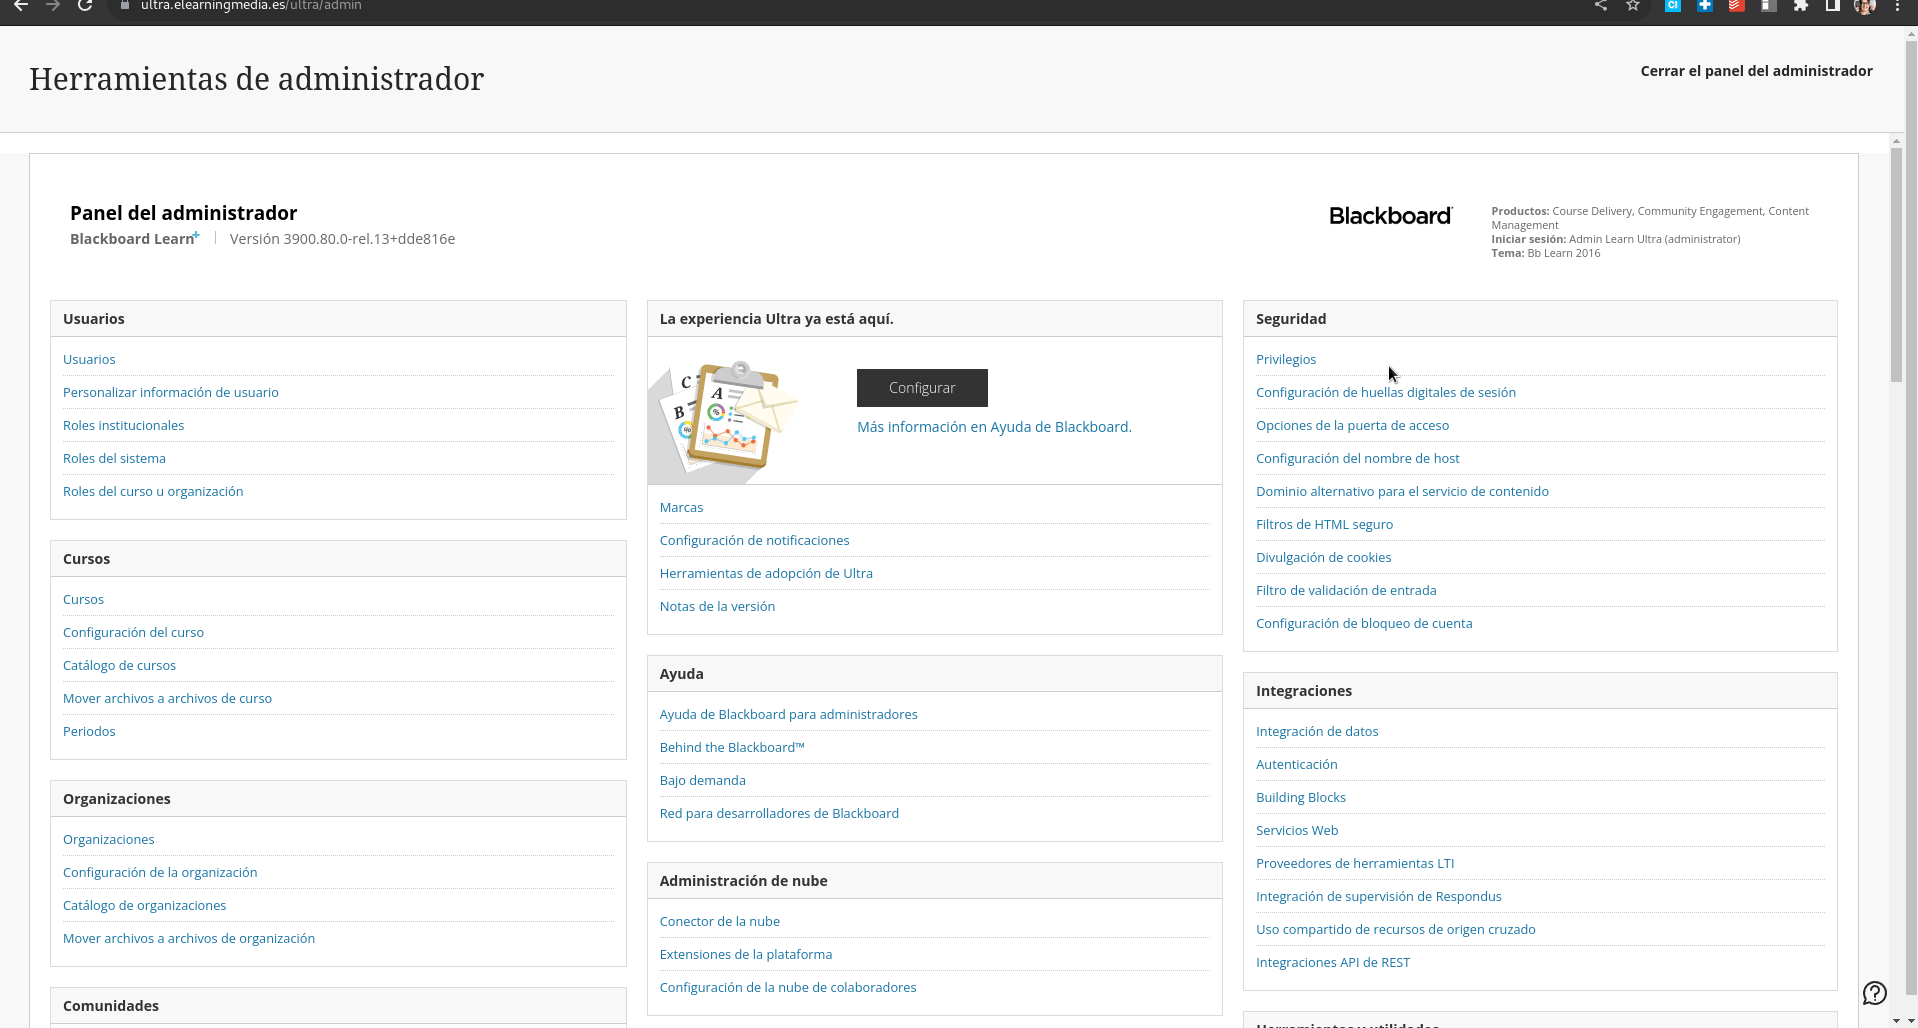Open the Marcas link

pos(681,508)
